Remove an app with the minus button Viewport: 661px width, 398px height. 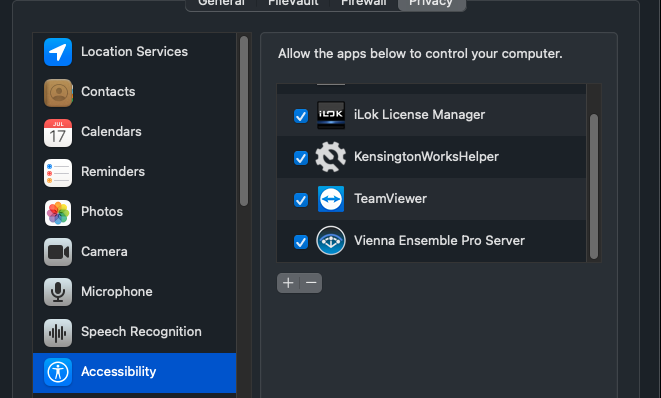(x=311, y=283)
